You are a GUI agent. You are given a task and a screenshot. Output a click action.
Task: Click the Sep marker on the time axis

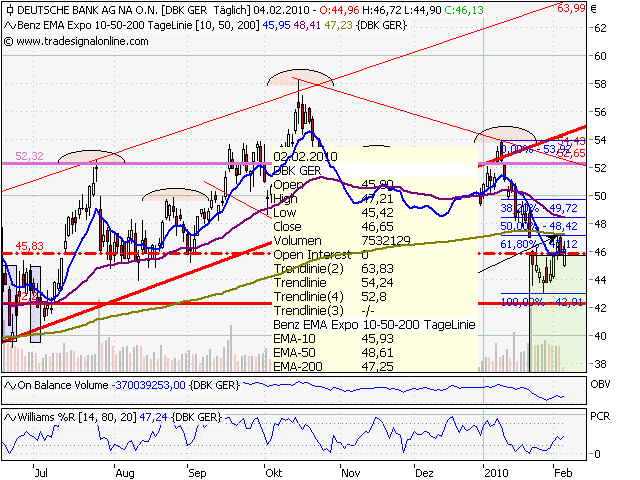197,473
